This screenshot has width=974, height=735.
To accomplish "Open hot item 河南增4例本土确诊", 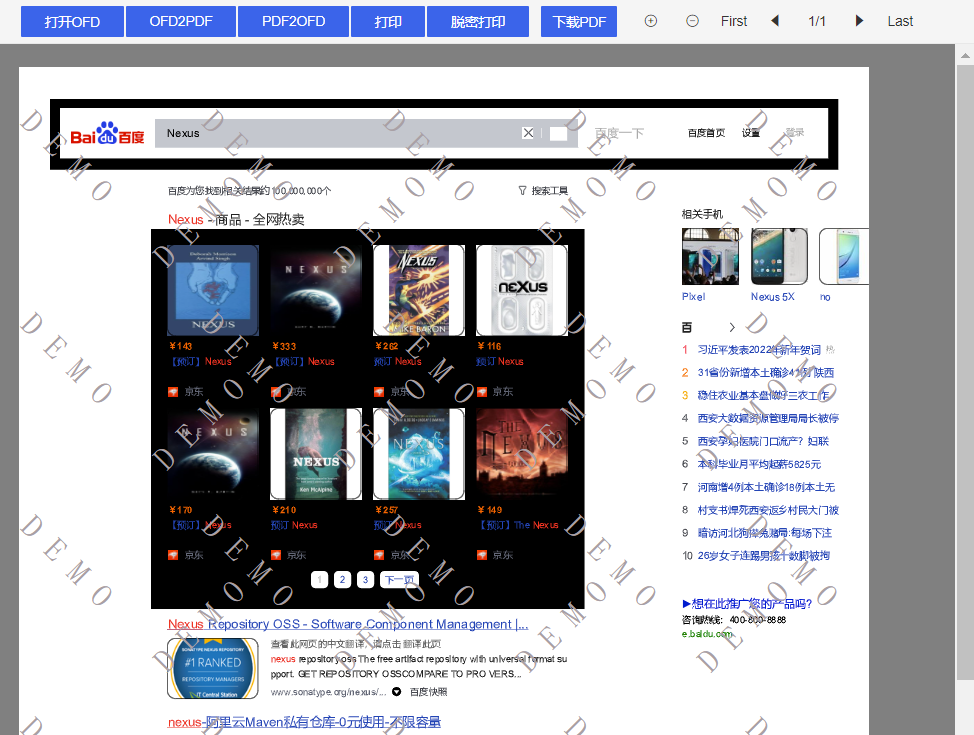I will (x=767, y=487).
